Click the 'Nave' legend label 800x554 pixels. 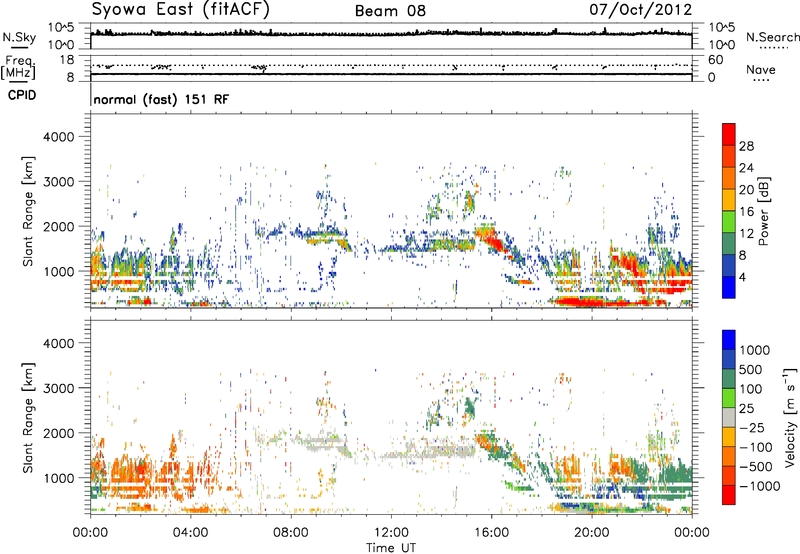[761, 69]
